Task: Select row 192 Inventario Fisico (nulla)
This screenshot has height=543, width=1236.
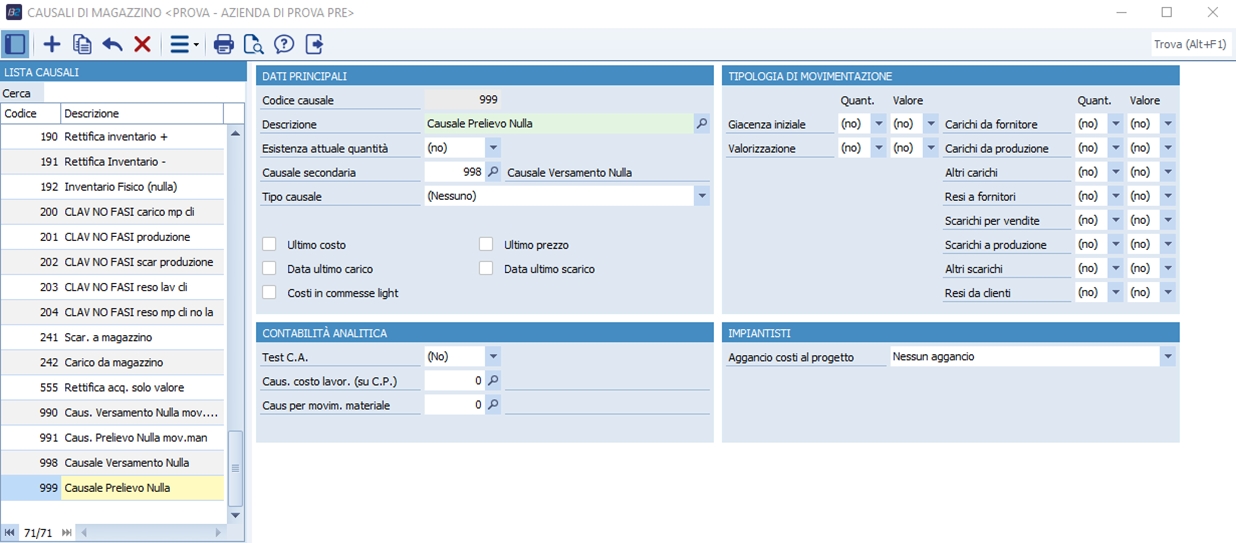Action: pyautogui.click(x=113, y=186)
